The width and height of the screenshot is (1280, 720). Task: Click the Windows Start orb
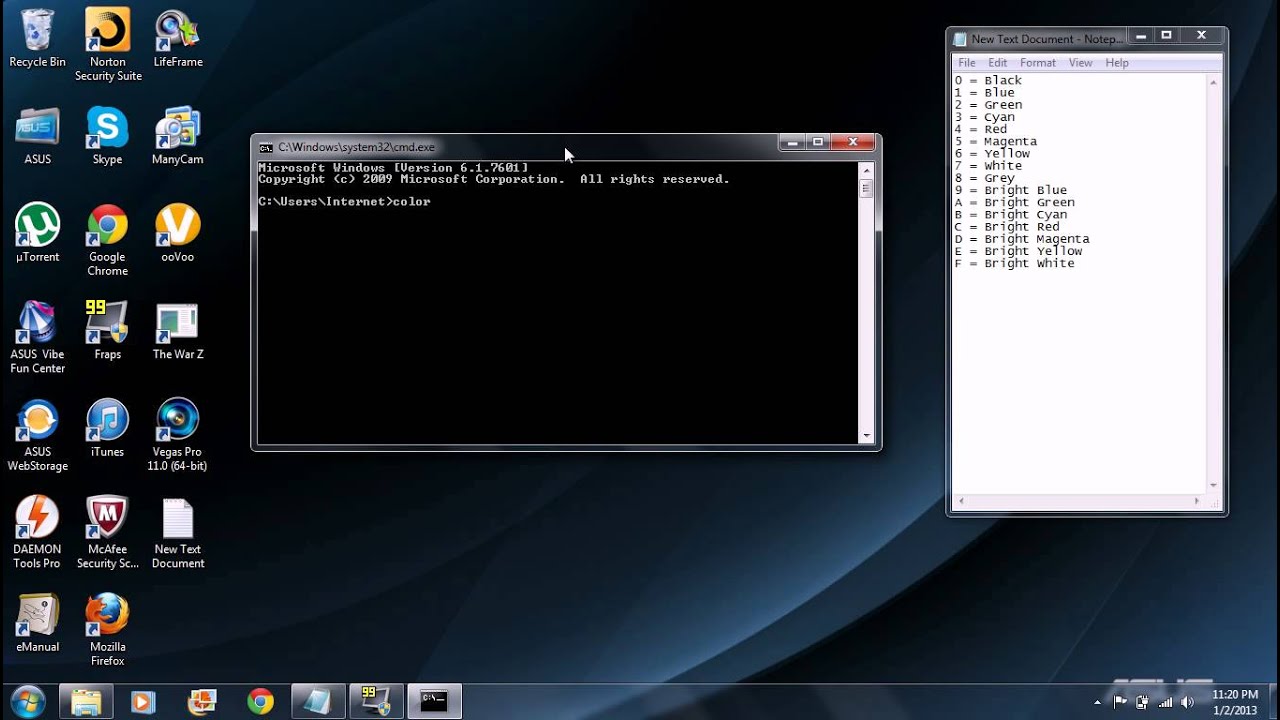point(27,701)
